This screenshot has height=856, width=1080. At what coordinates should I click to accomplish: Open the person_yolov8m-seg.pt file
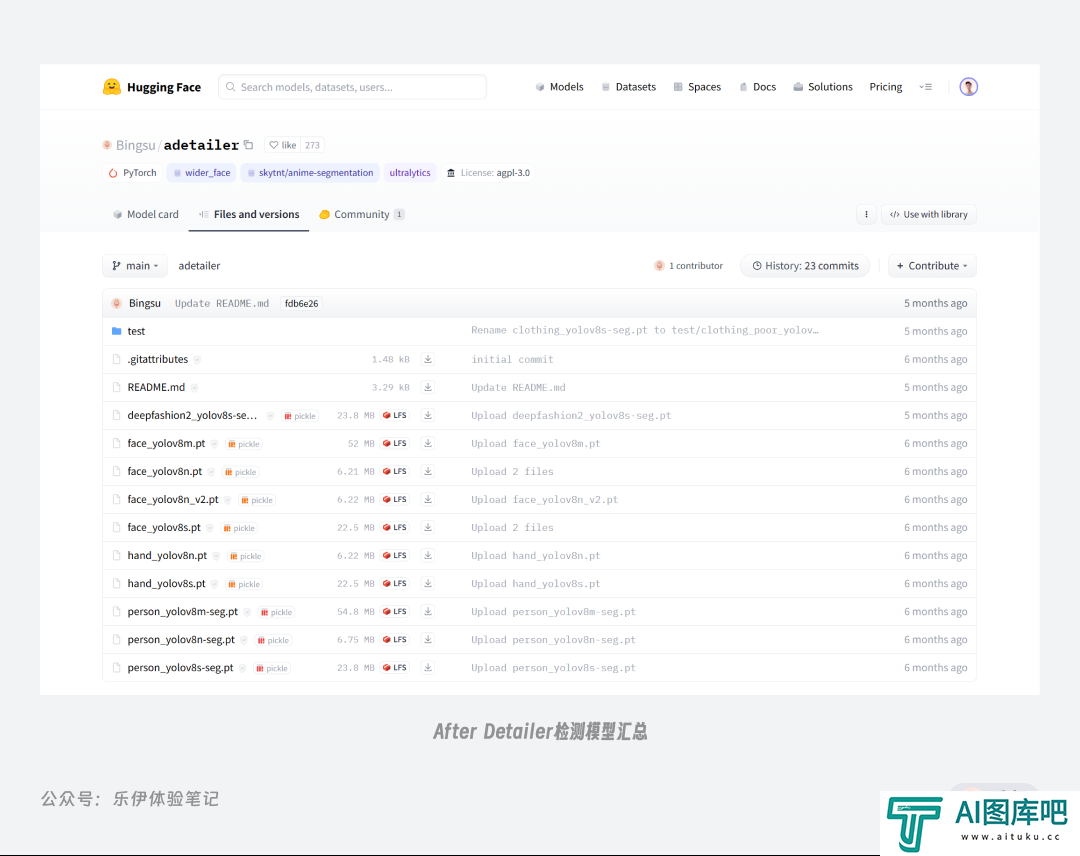(183, 612)
